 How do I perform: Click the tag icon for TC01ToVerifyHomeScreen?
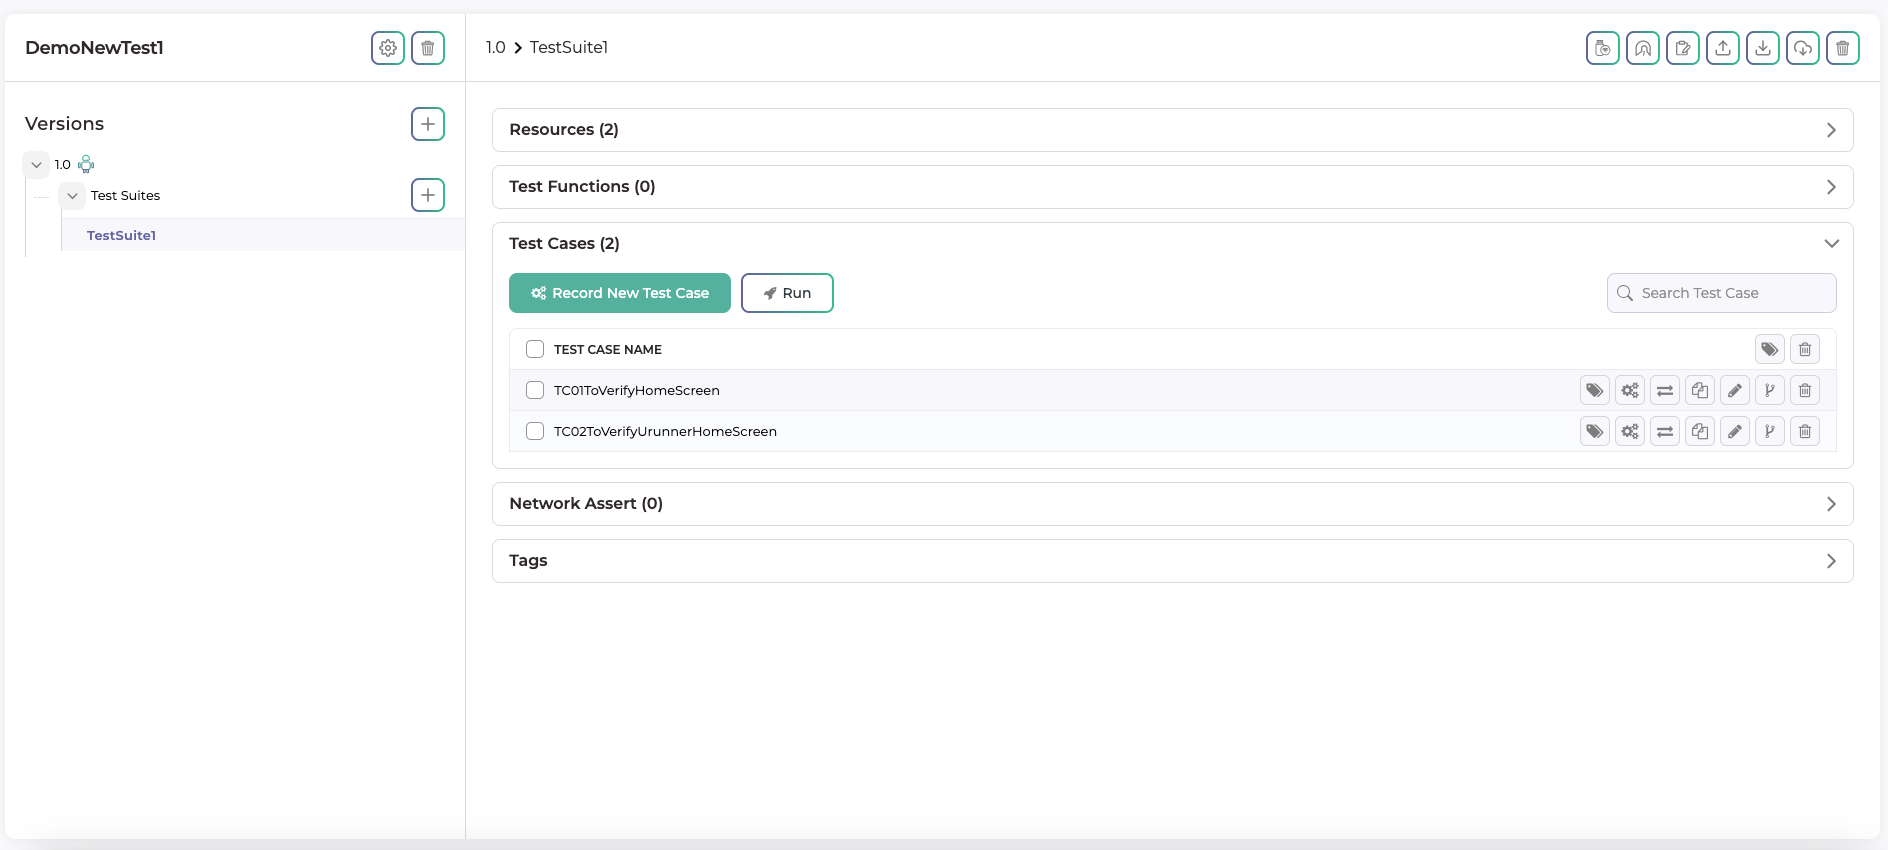point(1594,391)
